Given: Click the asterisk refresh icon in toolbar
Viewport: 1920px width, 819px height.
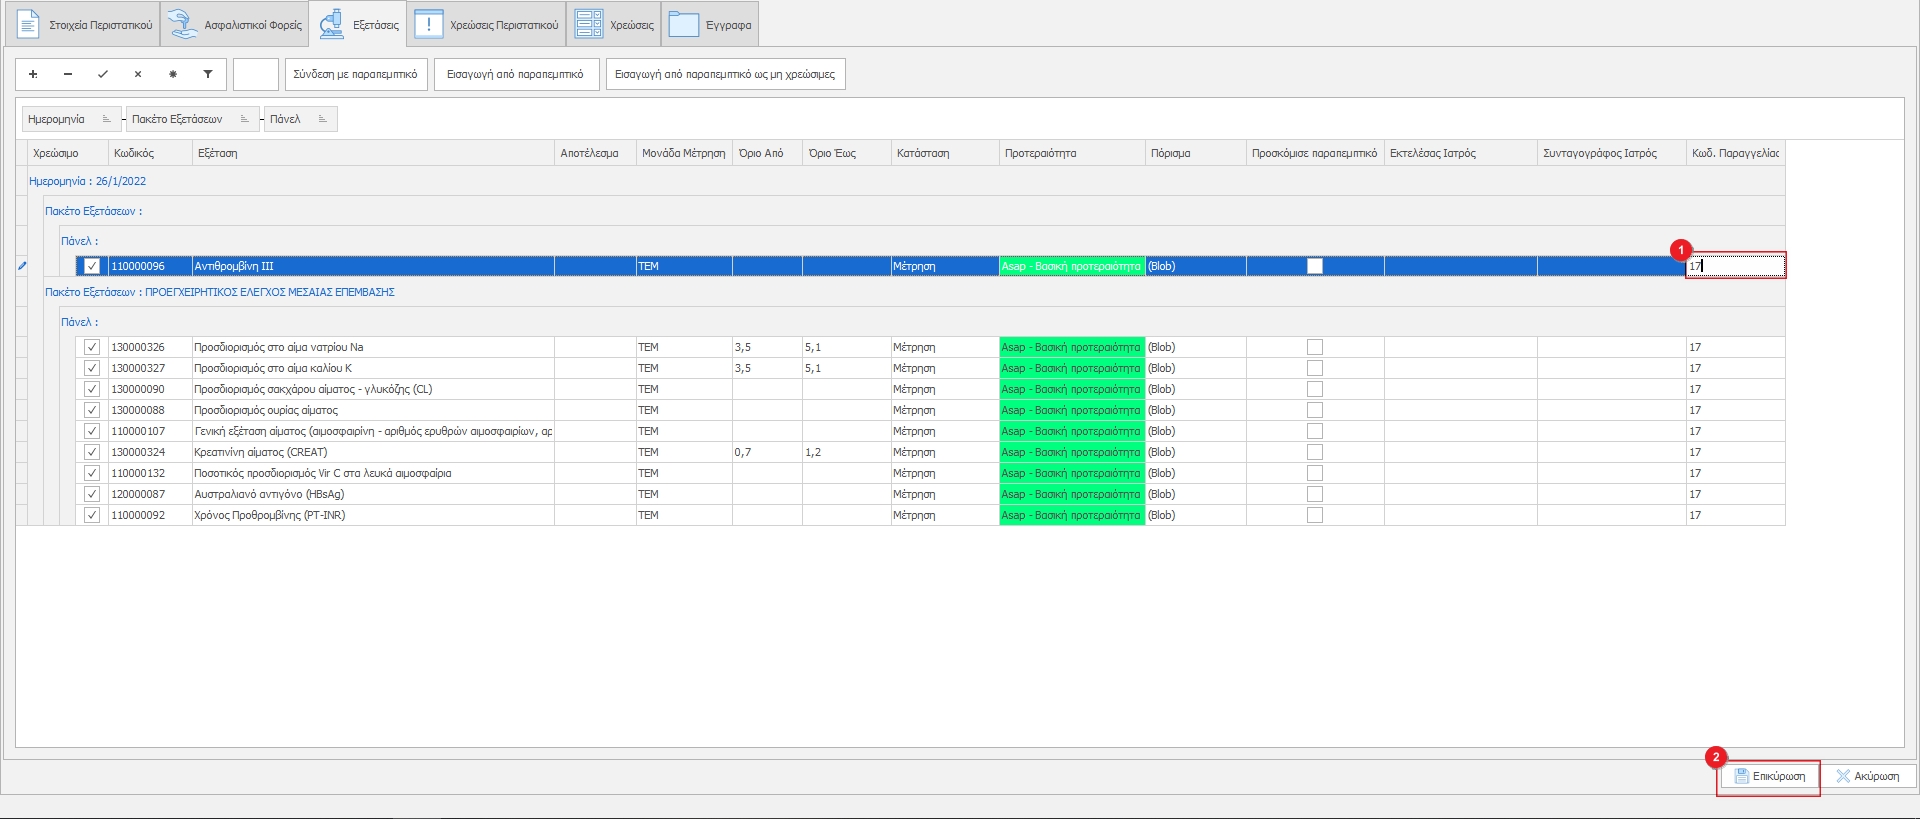Looking at the screenshot, I should [173, 74].
